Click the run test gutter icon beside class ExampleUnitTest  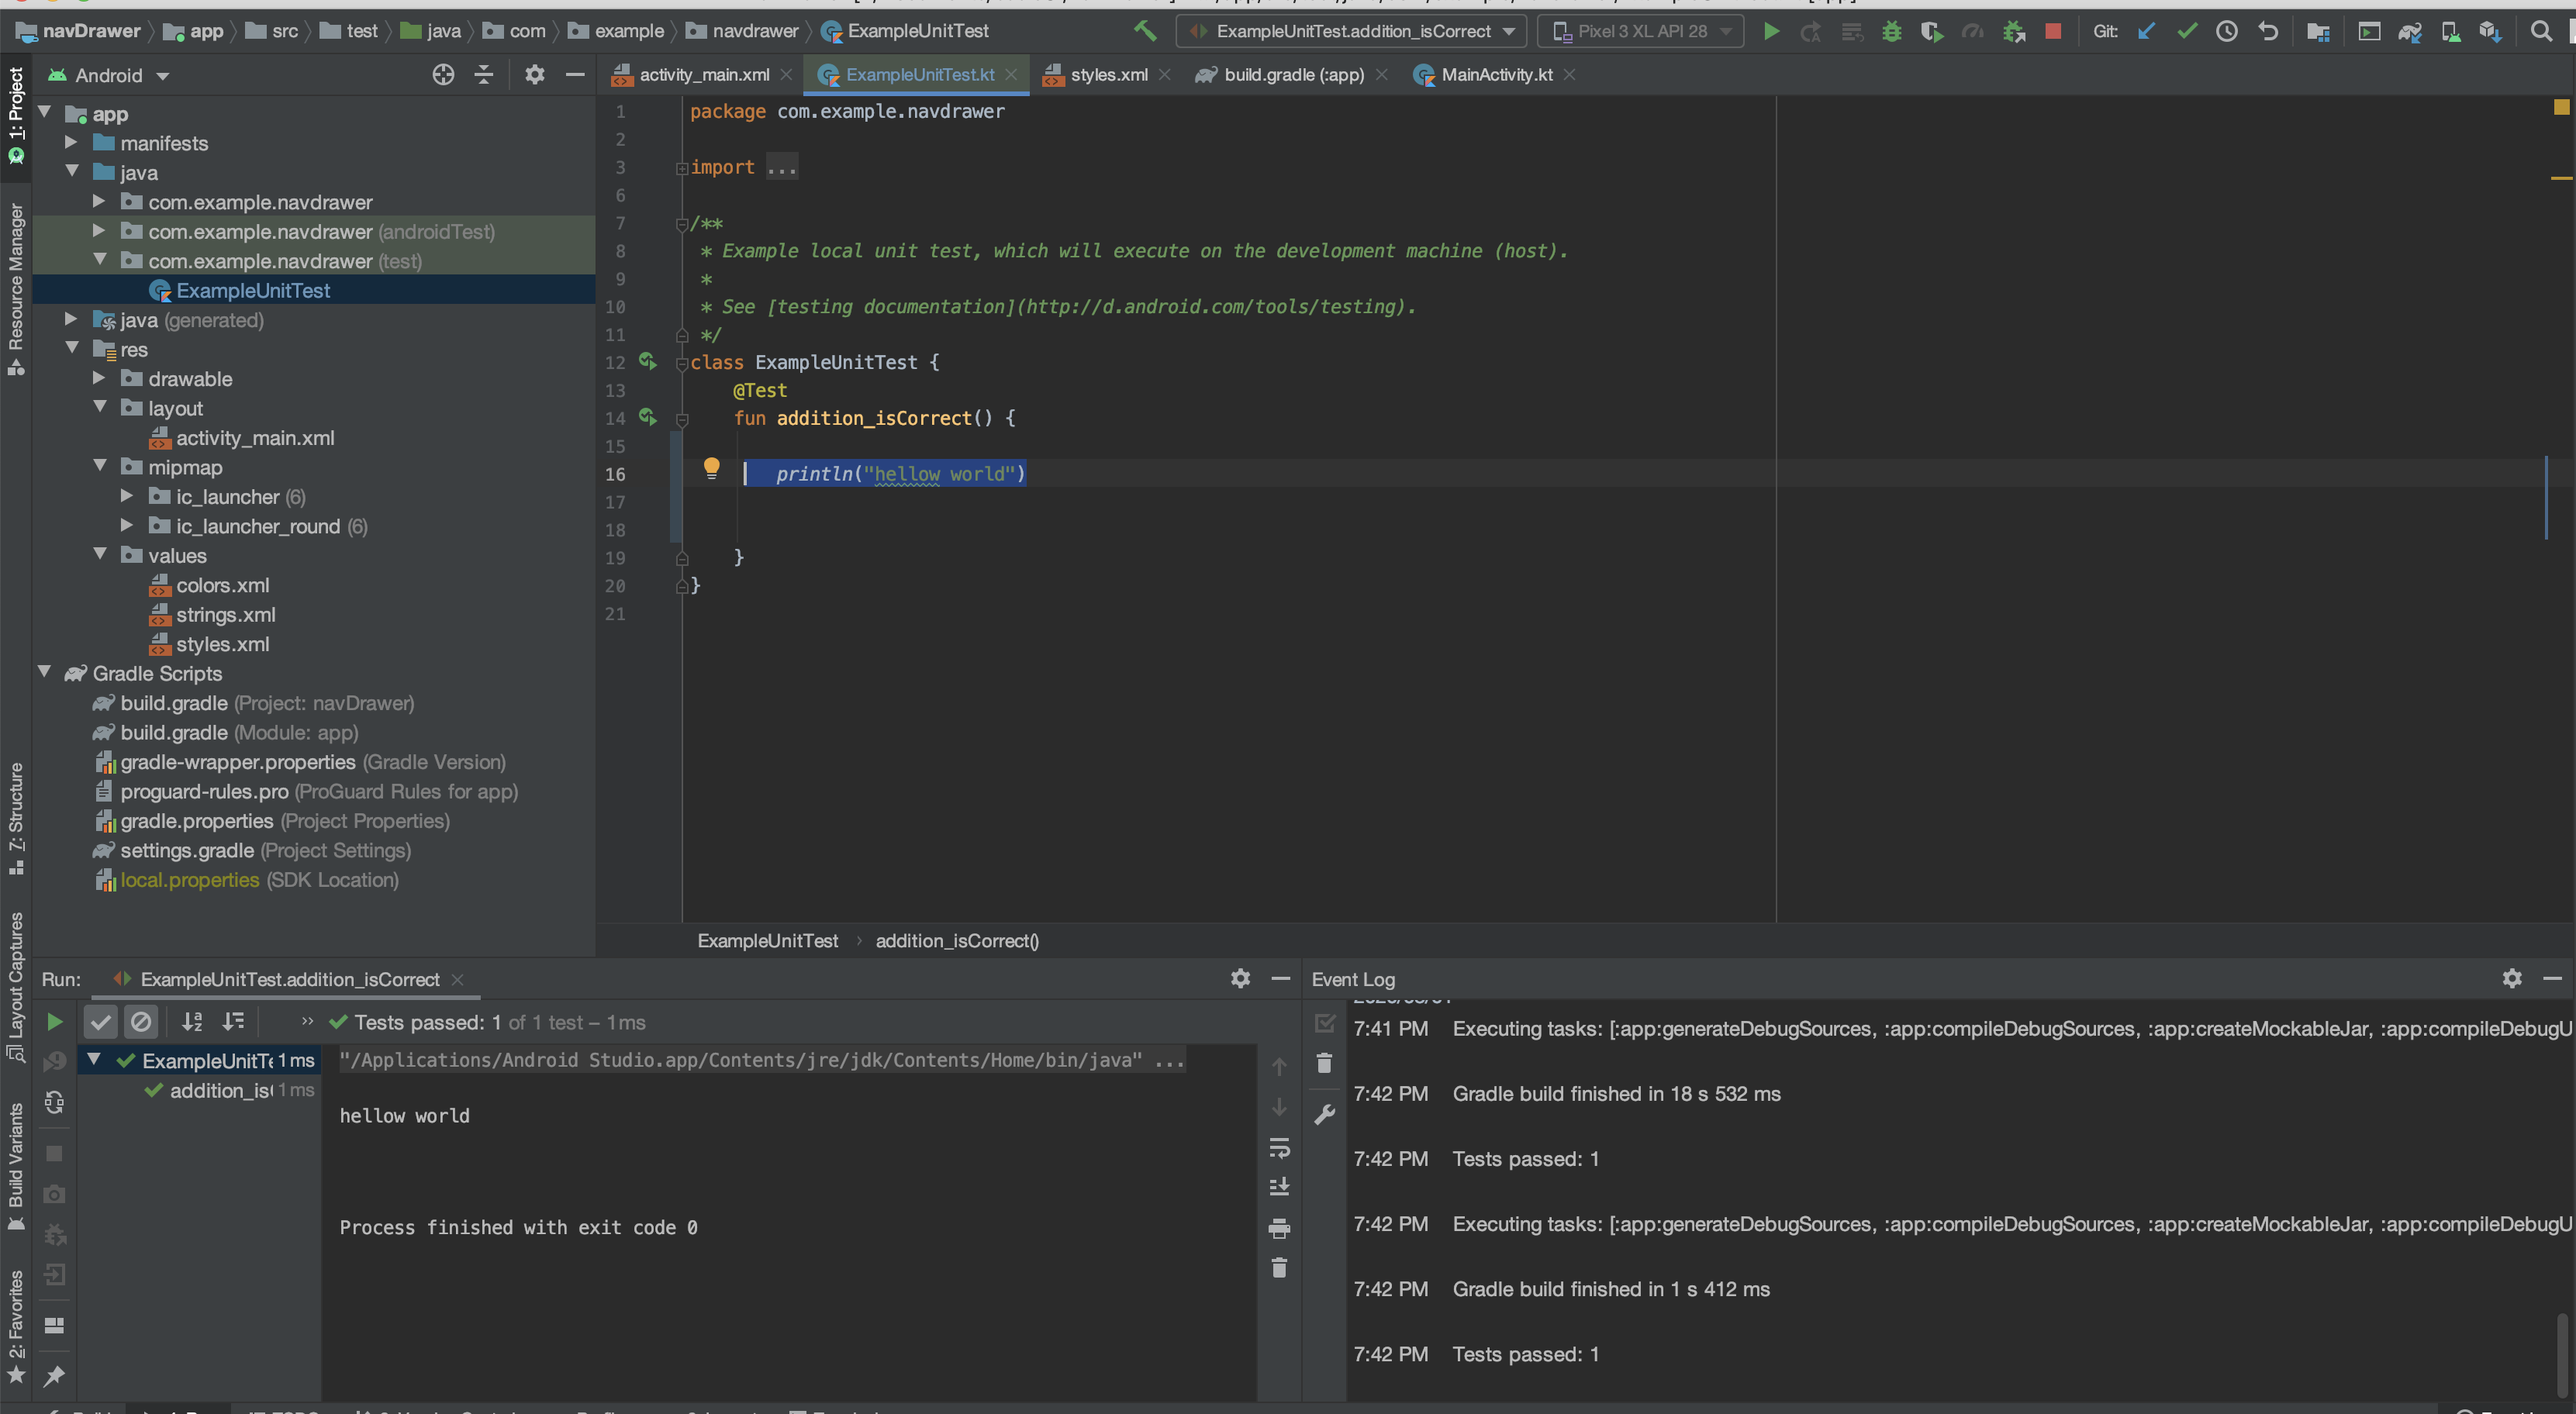click(648, 361)
